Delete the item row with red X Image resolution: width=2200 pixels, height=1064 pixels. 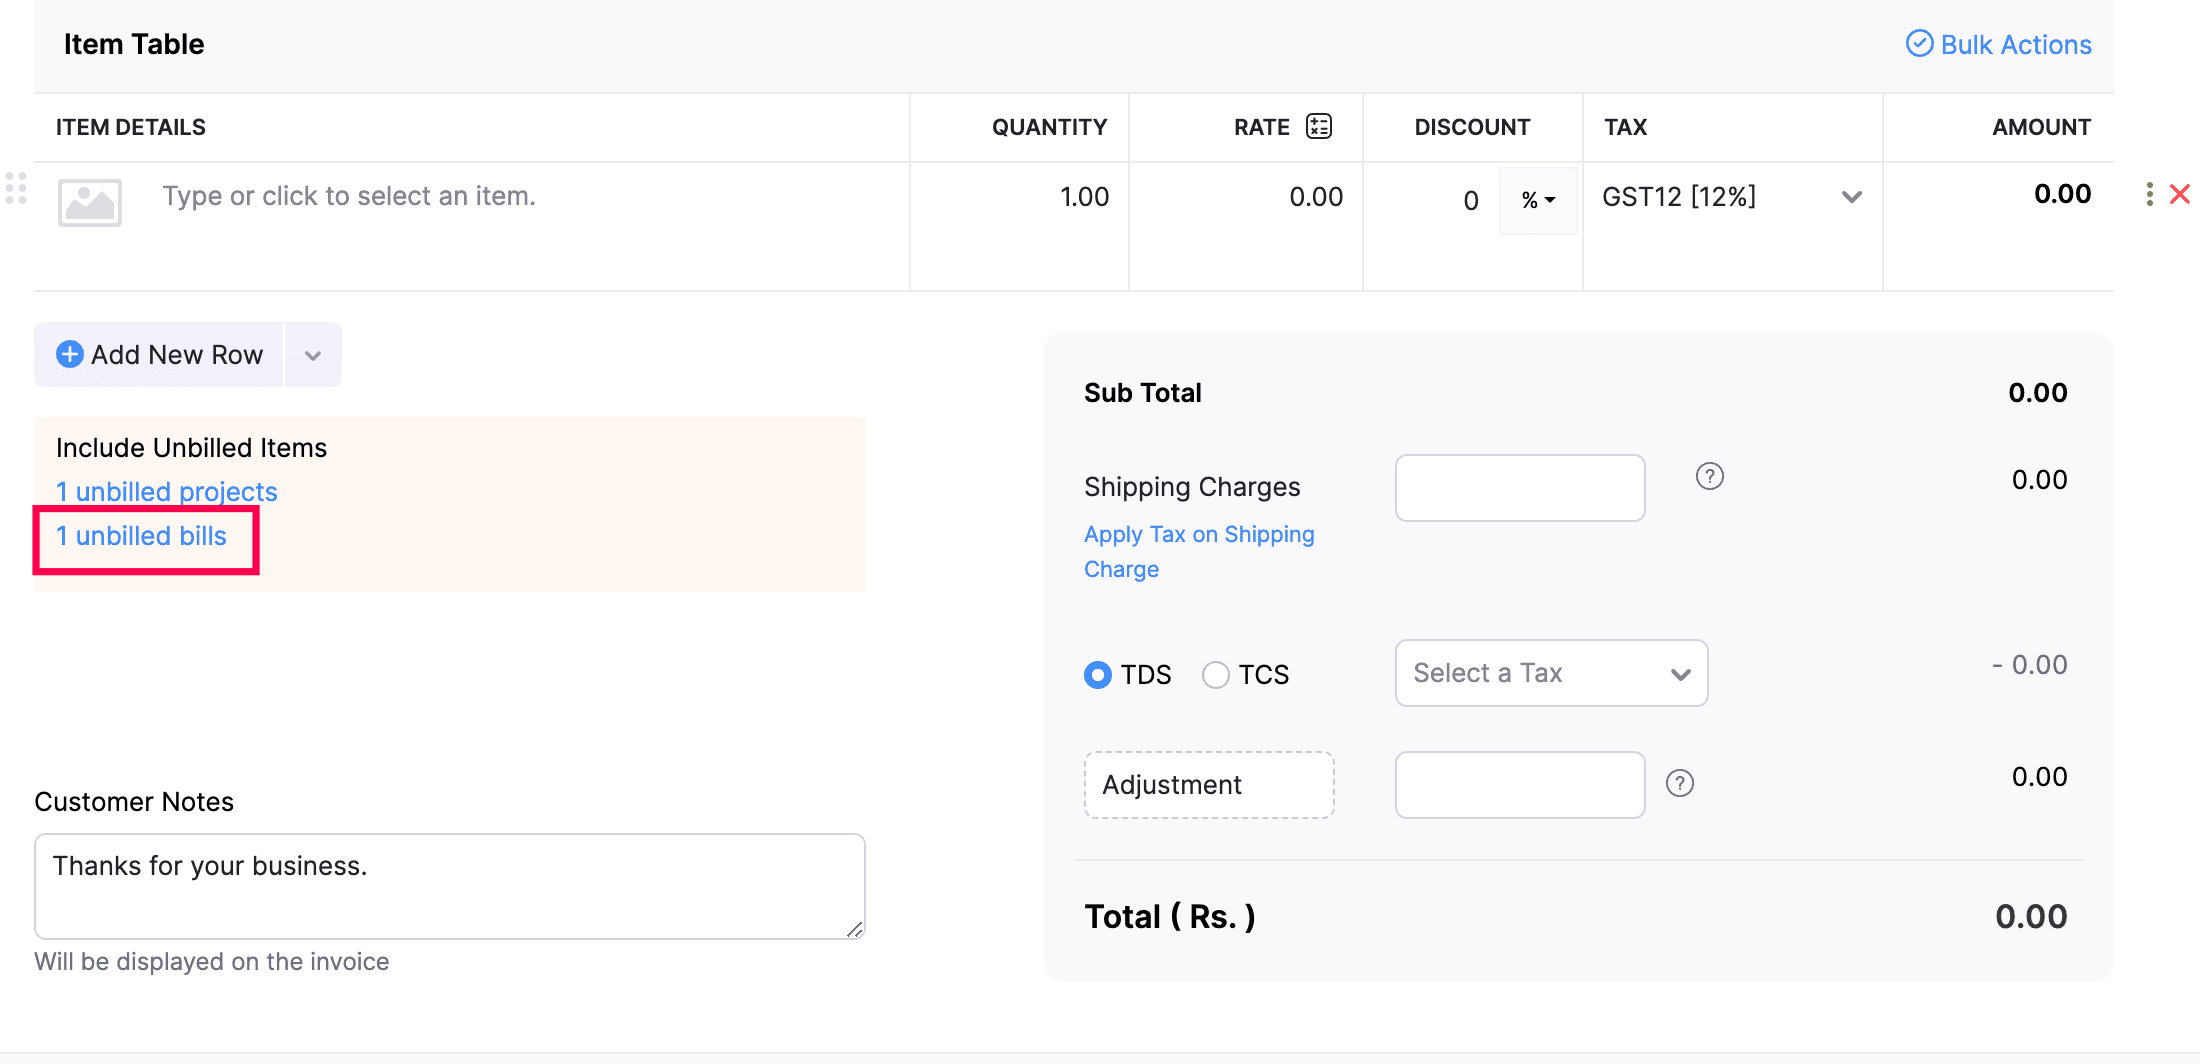[2180, 194]
